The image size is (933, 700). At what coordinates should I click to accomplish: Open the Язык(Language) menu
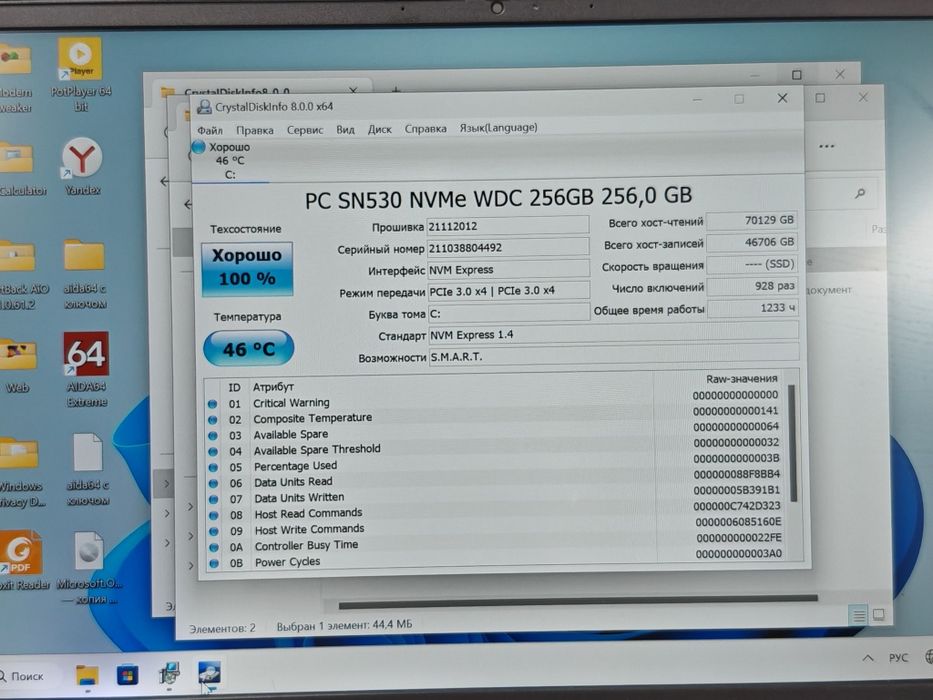pos(498,127)
